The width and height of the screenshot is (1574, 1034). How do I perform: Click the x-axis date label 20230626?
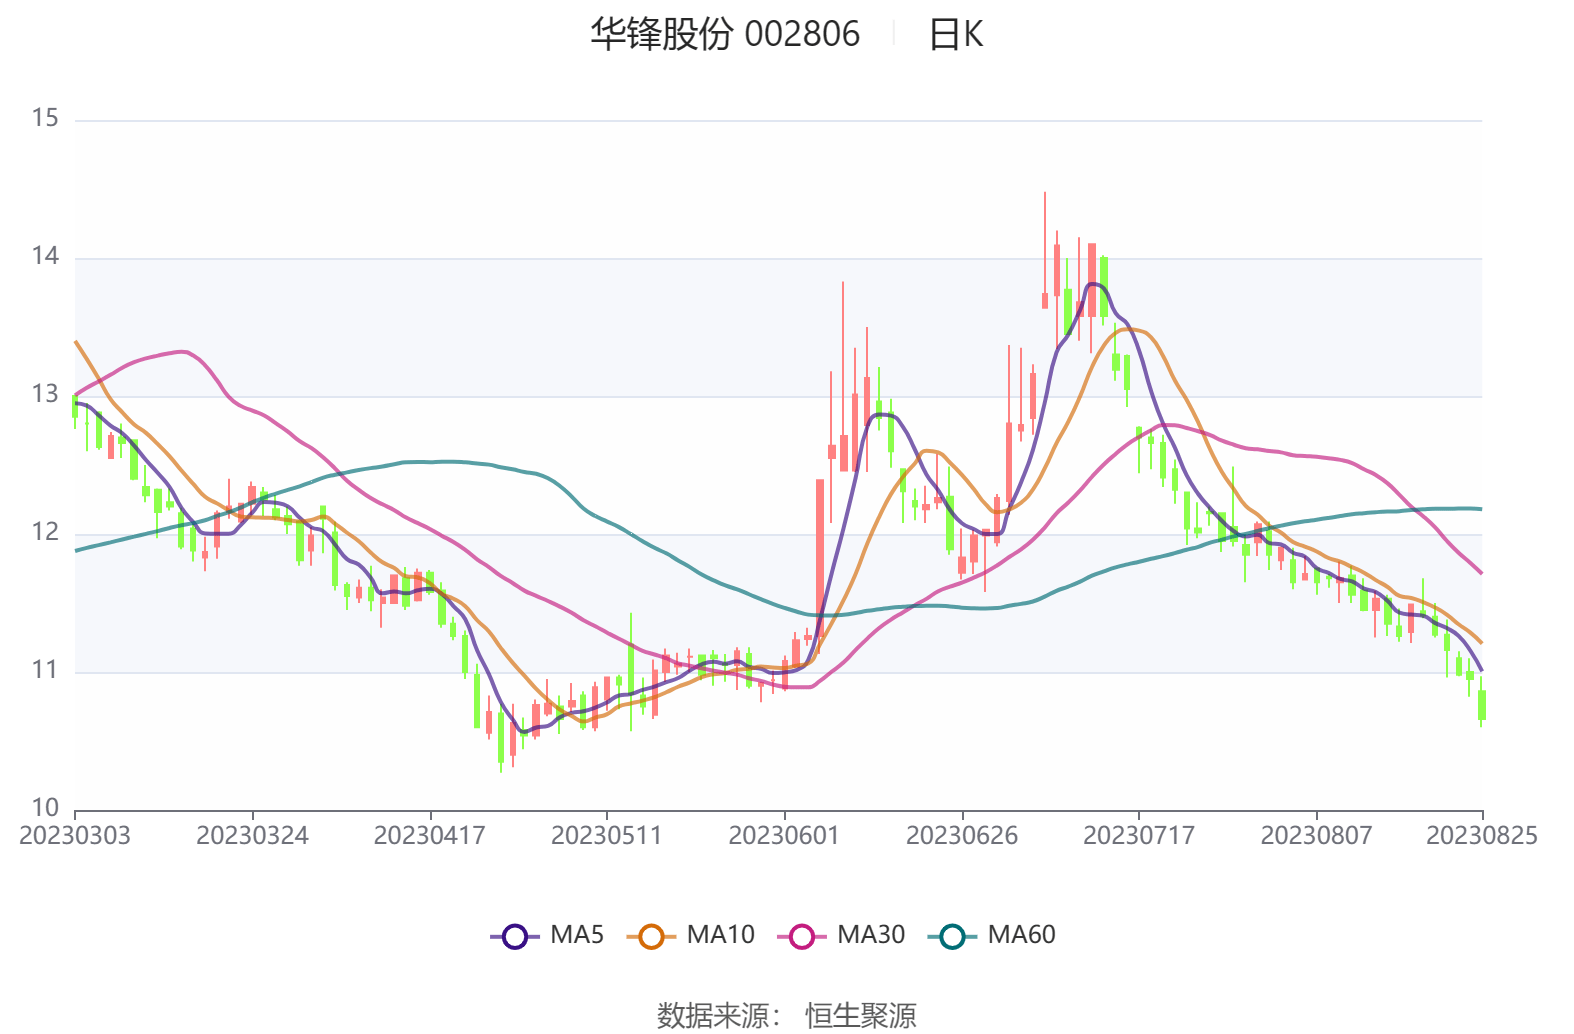click(x=962, y=835)
